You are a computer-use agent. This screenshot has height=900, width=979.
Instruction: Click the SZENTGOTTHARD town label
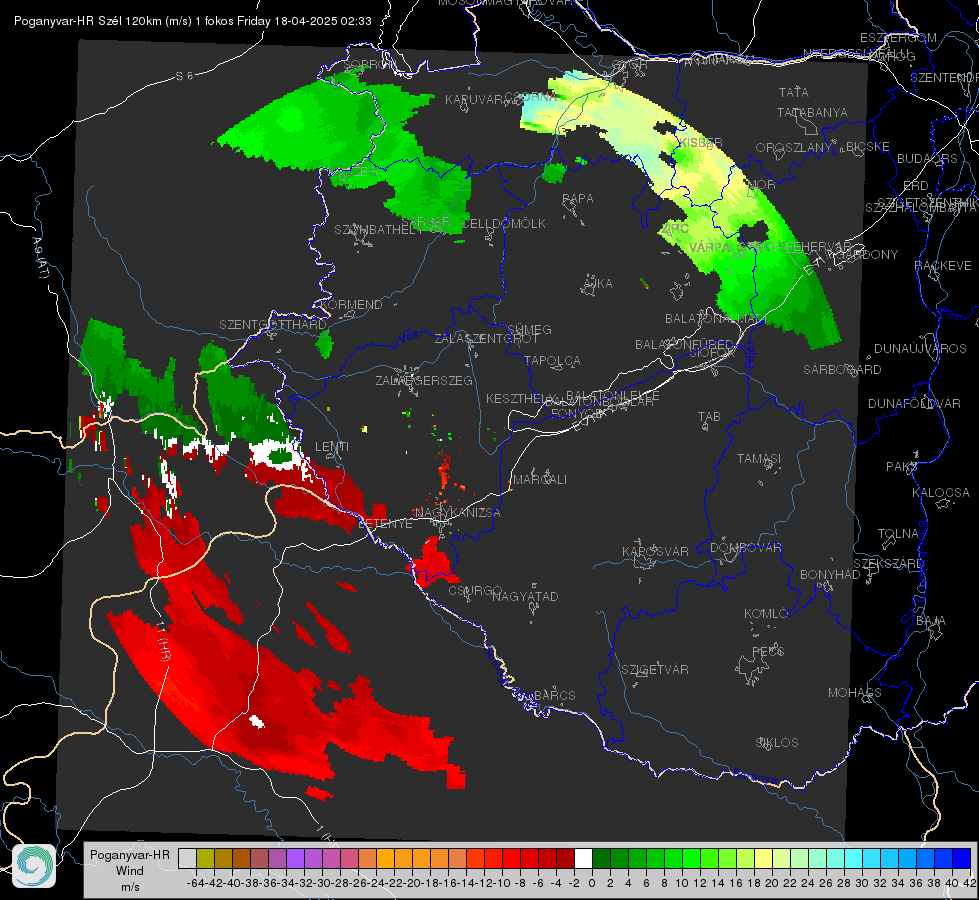click(x=273, y=325)
